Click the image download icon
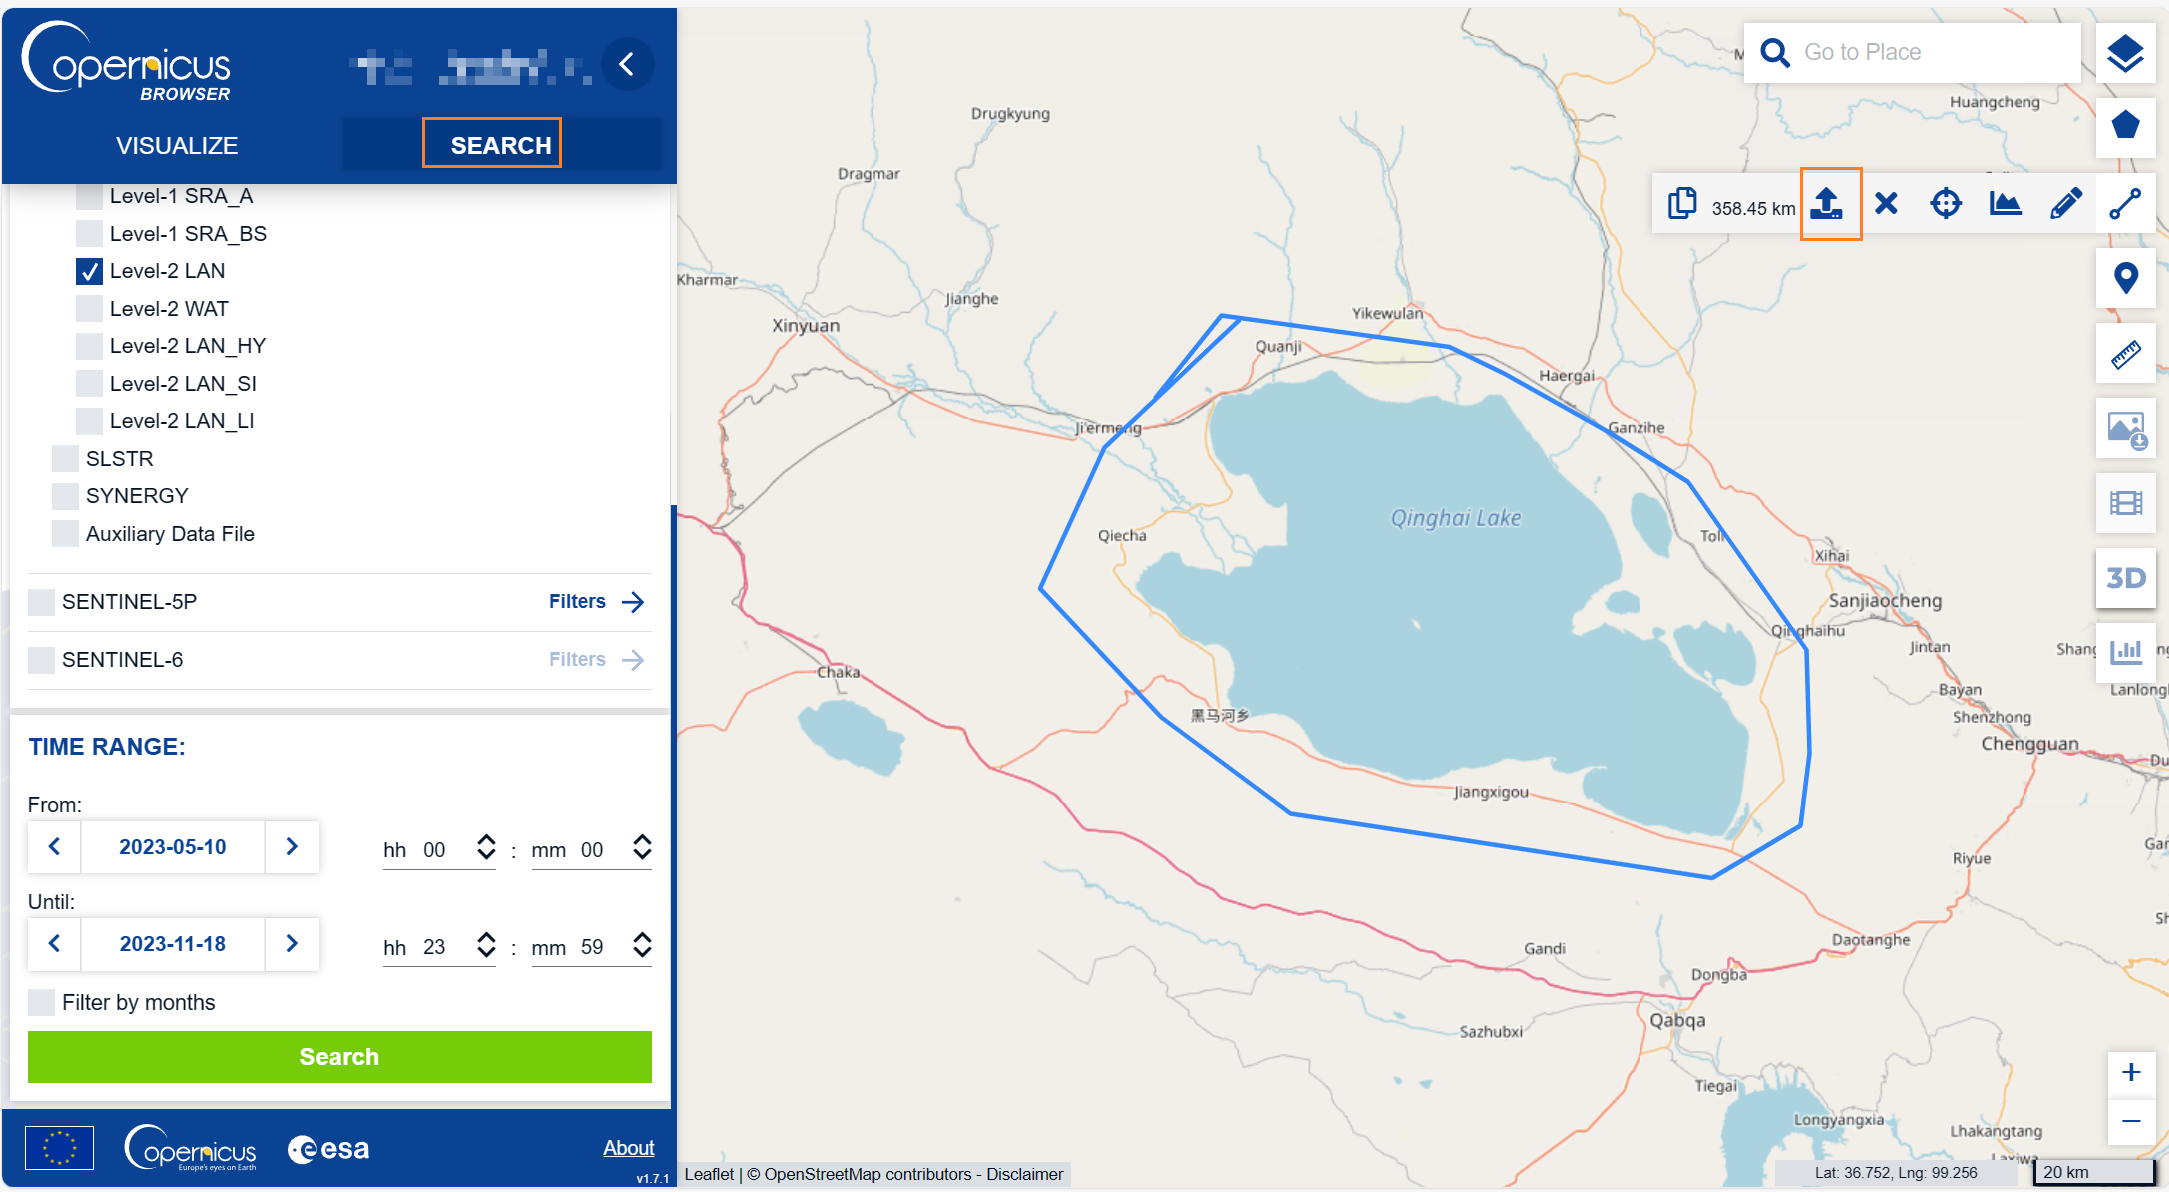Screen dimensions: 2169x1192 tap(2125, 429)
